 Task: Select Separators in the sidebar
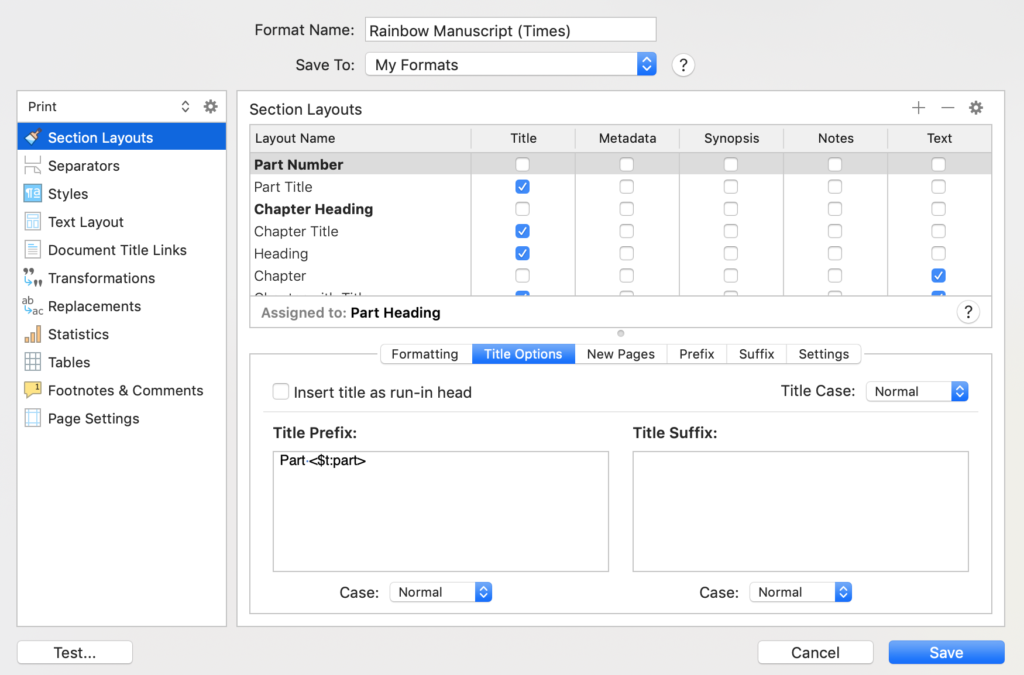coord(121,165)
